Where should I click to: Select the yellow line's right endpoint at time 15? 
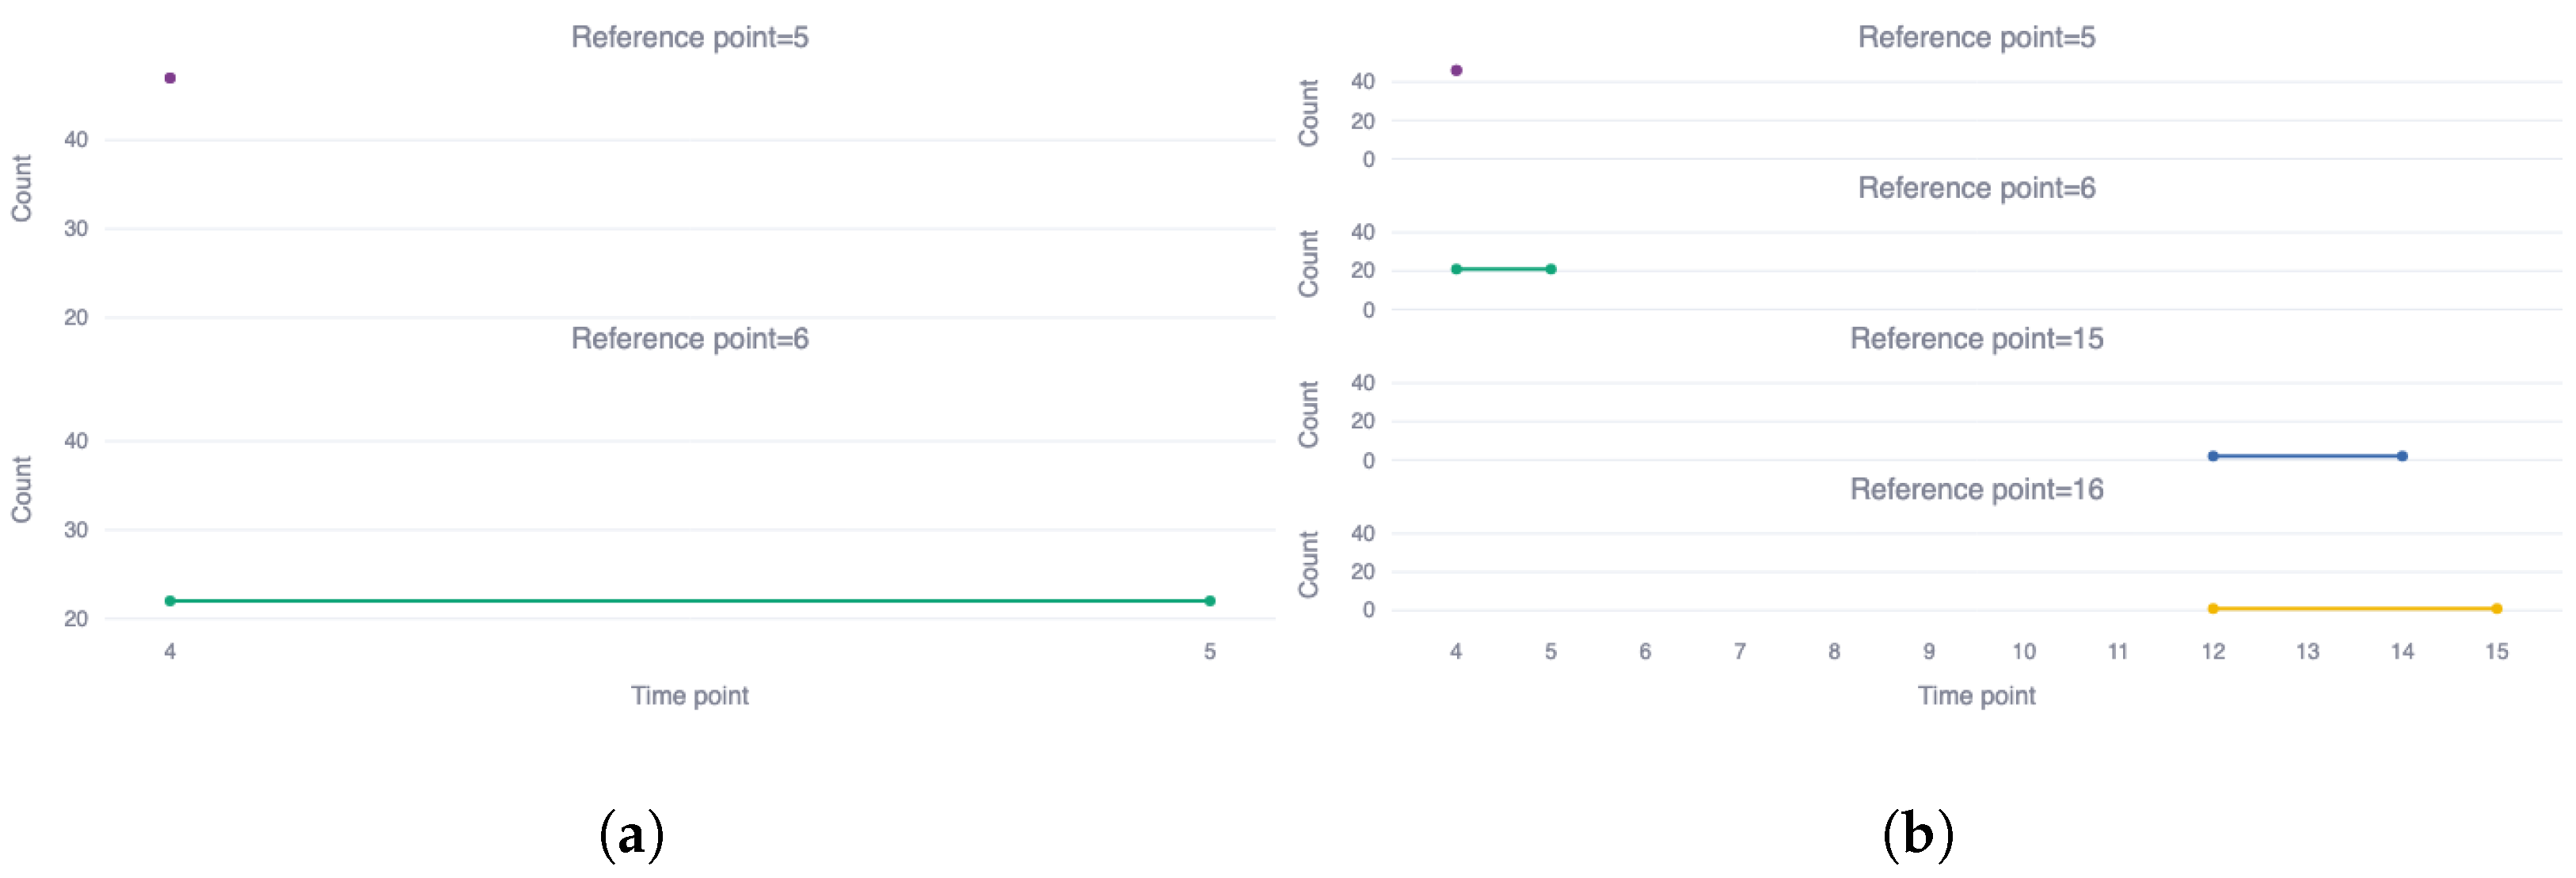click(2496, 608)
